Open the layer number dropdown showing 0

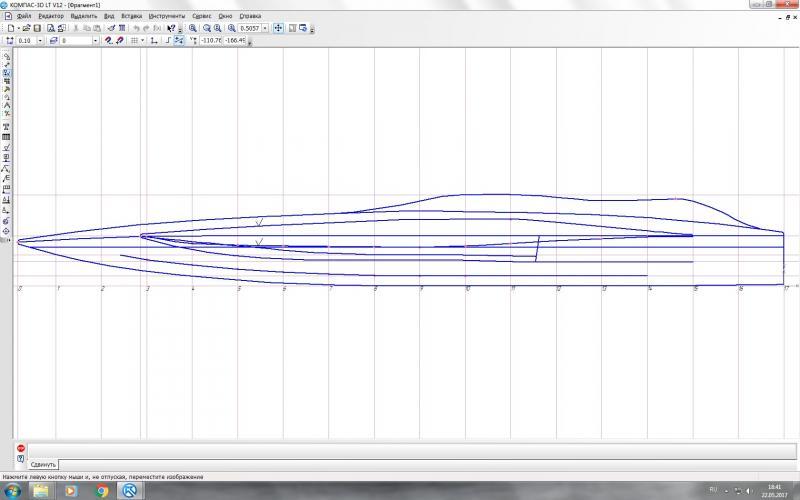click(x=96, y=41)
